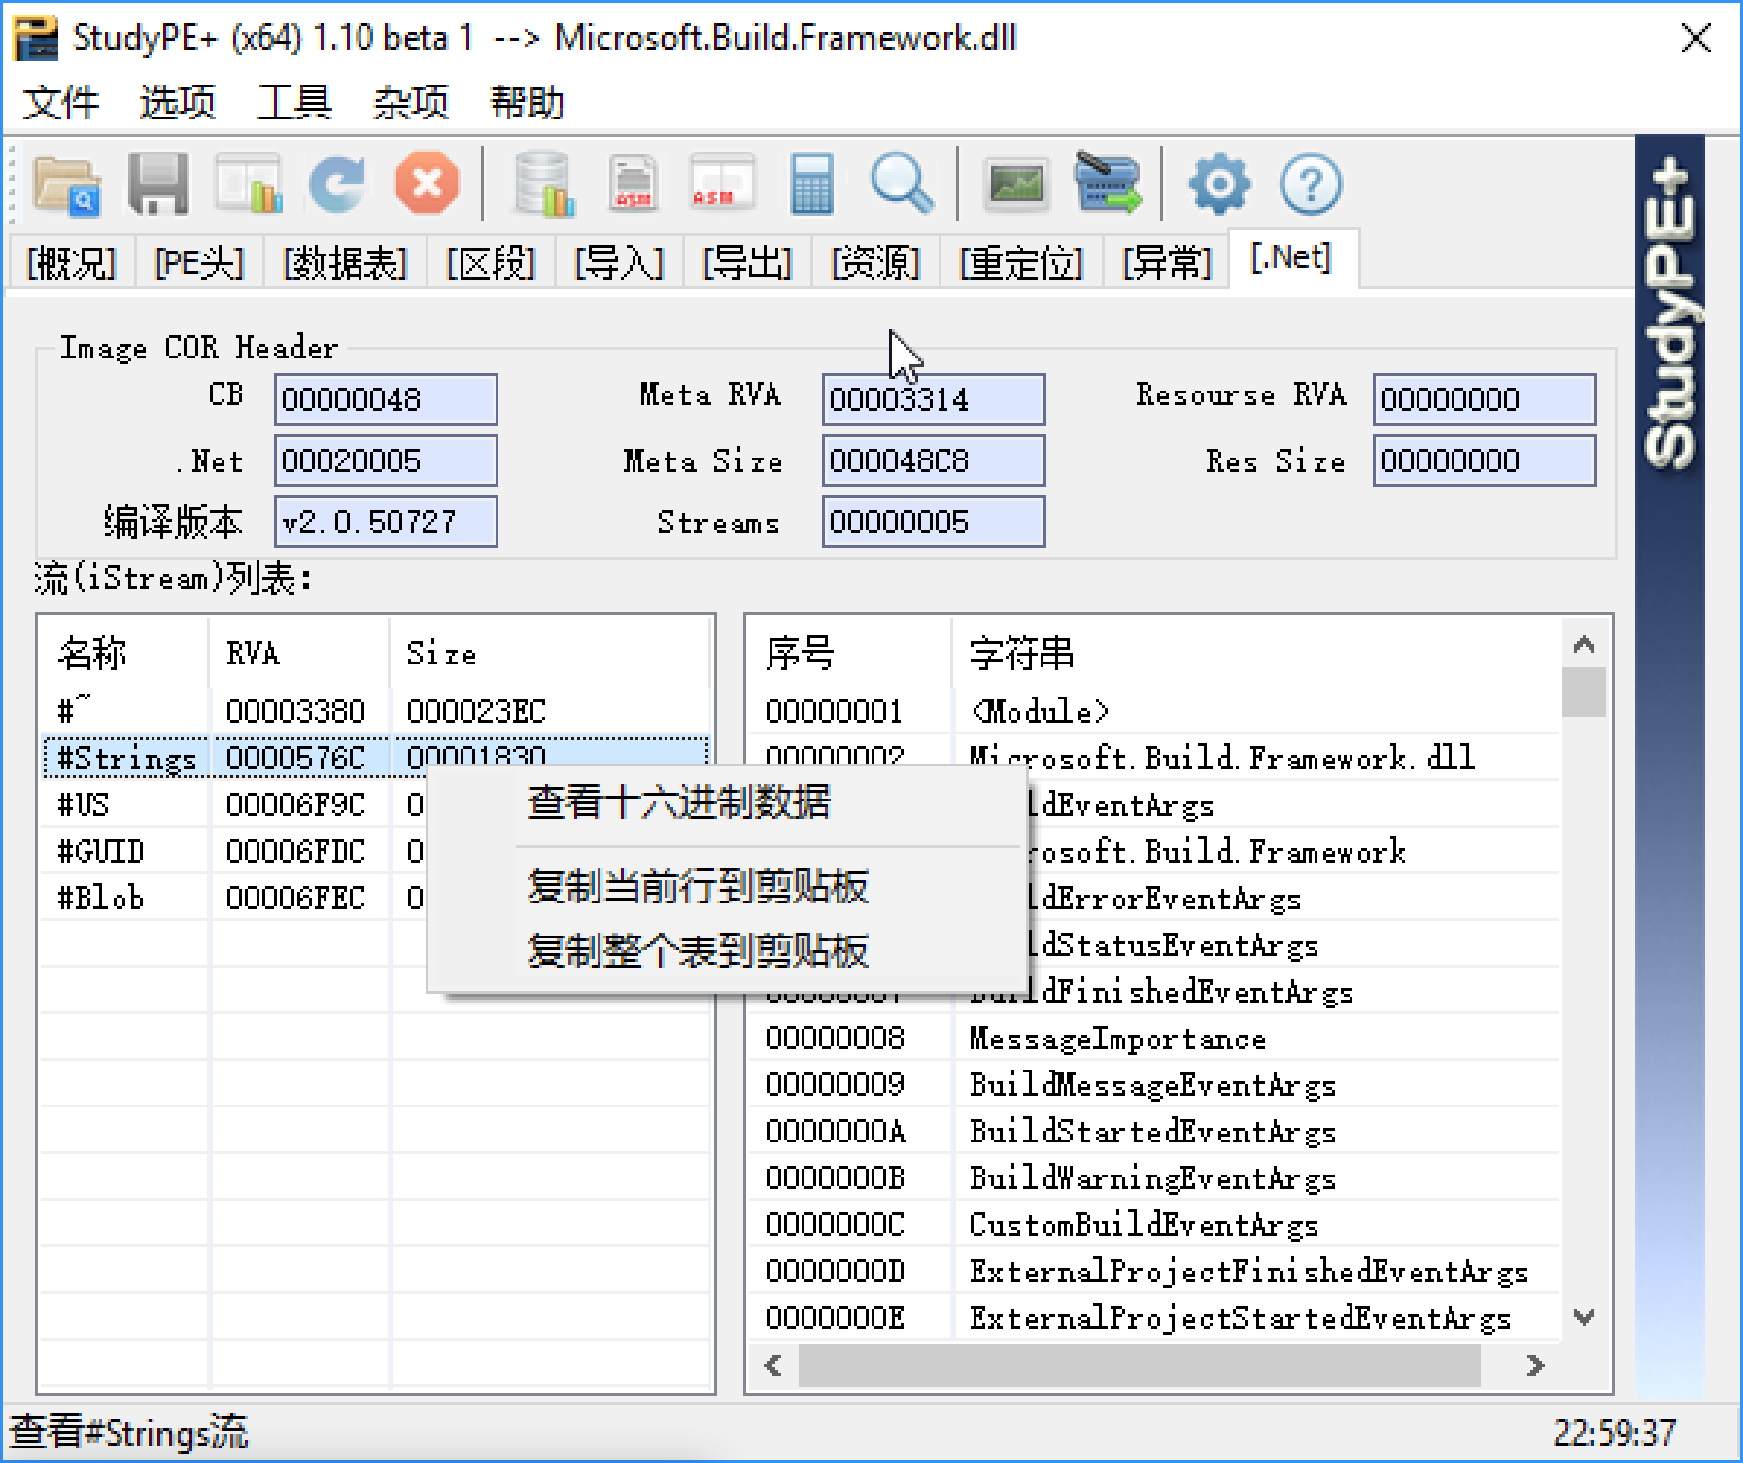The width and height of the screenshot is (1743, 1463).
Task: Click the floppy disk Save icon
Action: (158, 185)
